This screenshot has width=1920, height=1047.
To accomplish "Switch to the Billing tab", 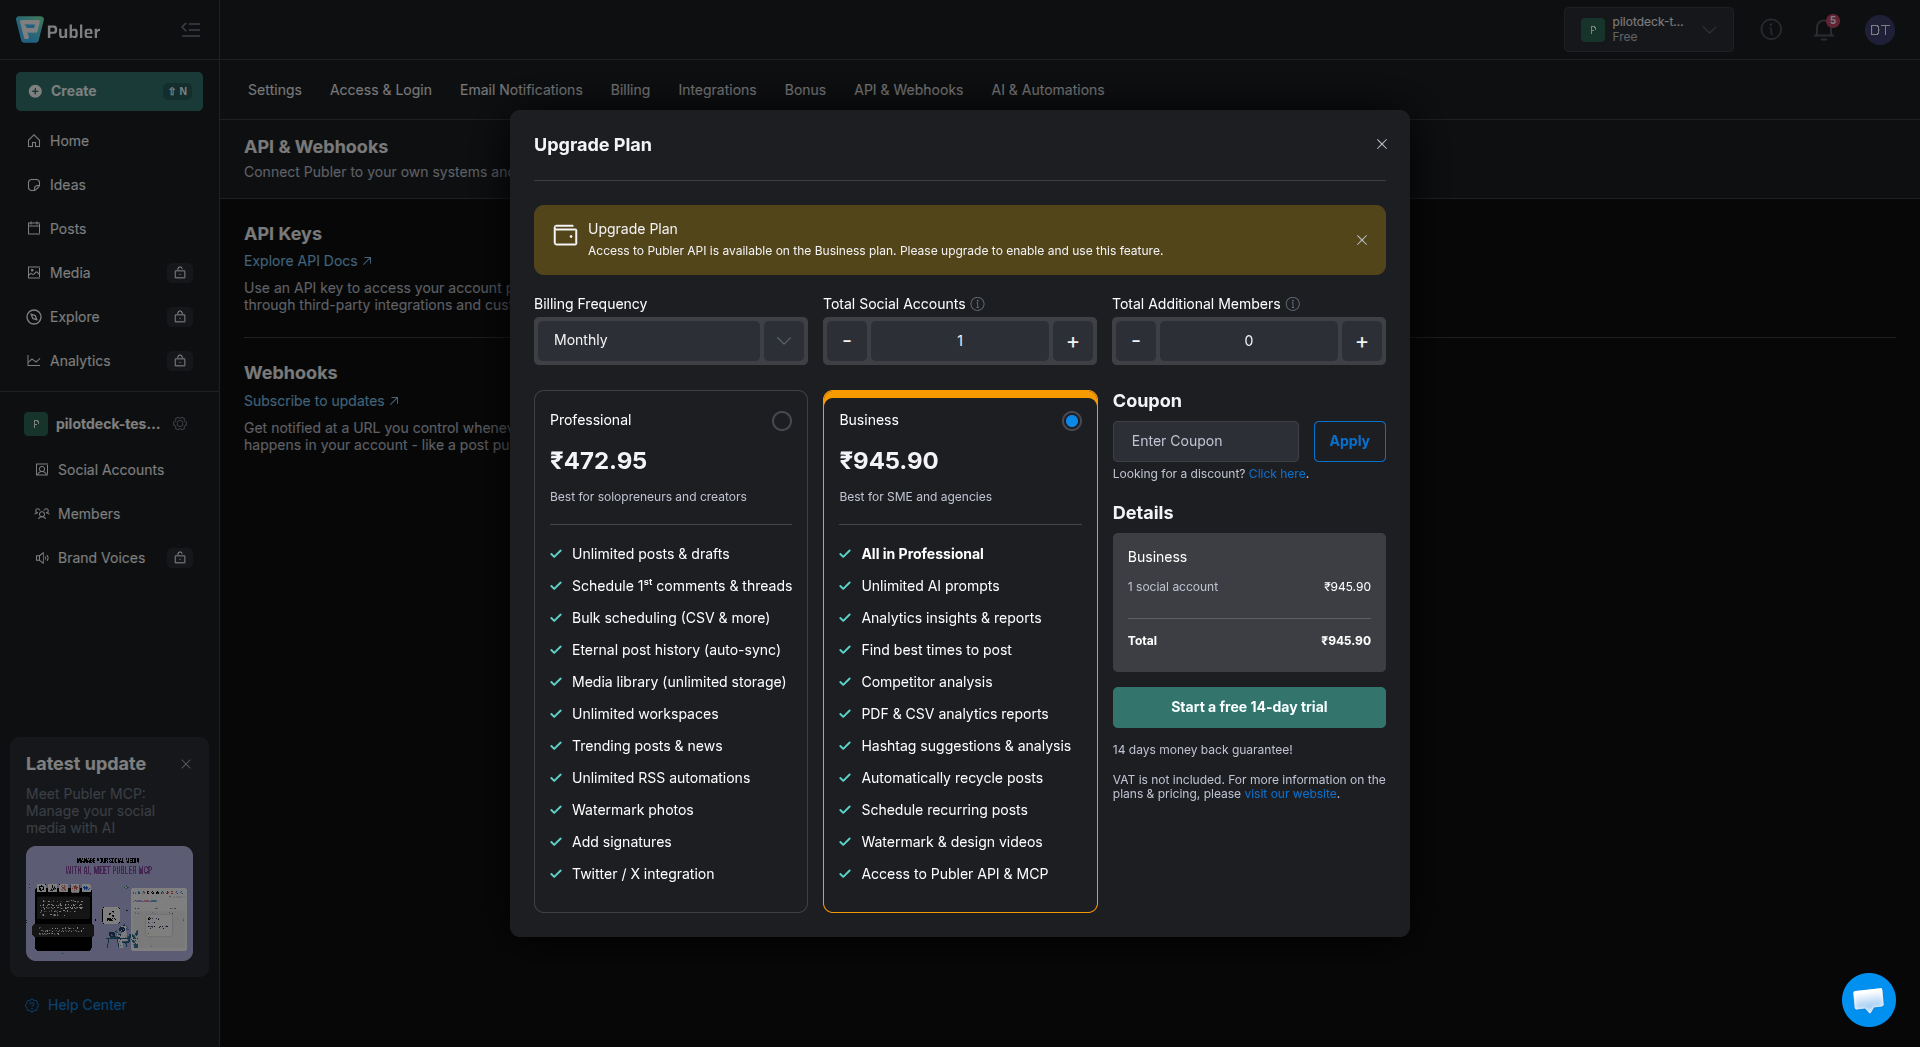I will 630,90.
